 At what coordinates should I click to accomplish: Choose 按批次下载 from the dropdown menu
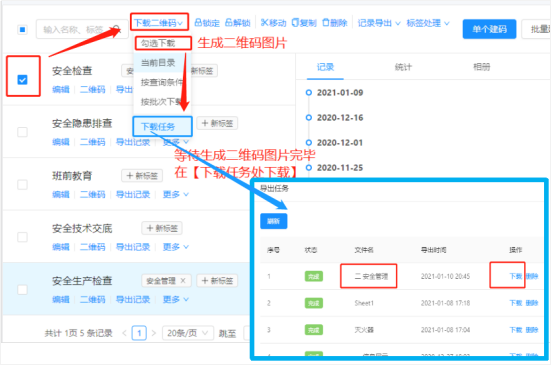point(162,102)
